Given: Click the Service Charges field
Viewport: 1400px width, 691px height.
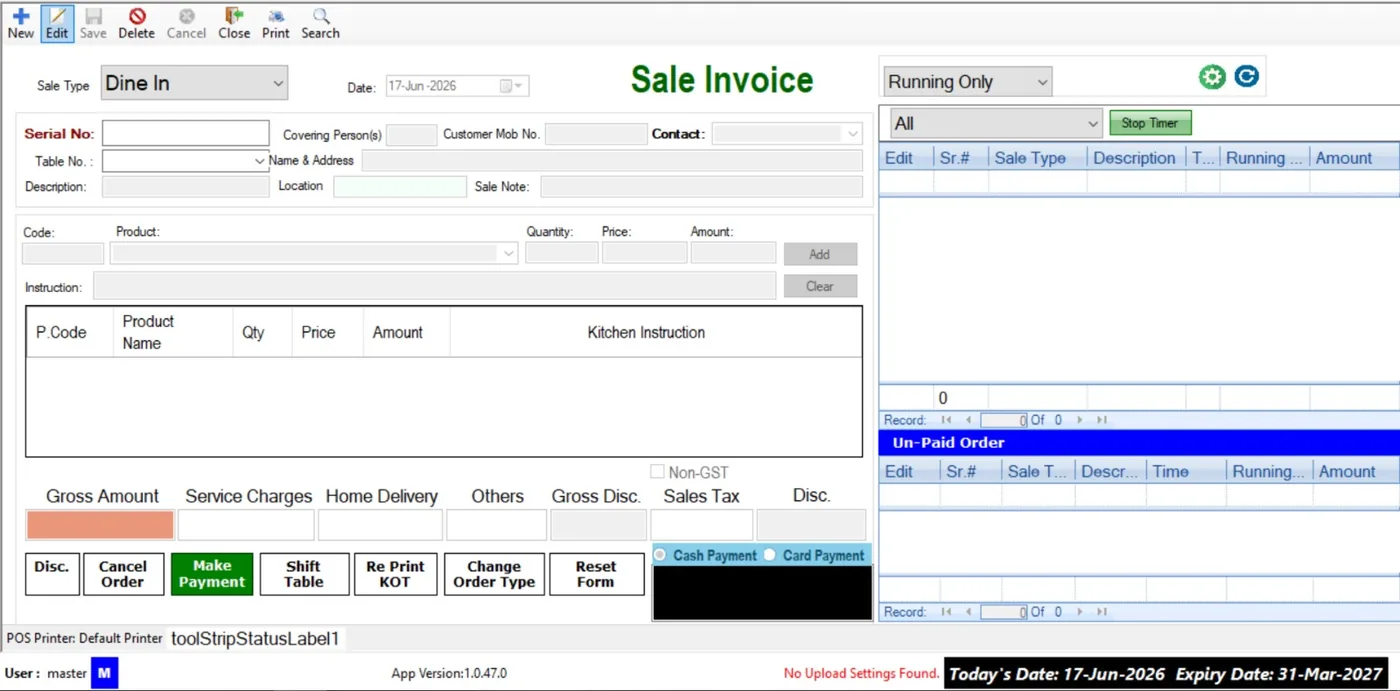Looking at the screenshot, I should point(246,525).
